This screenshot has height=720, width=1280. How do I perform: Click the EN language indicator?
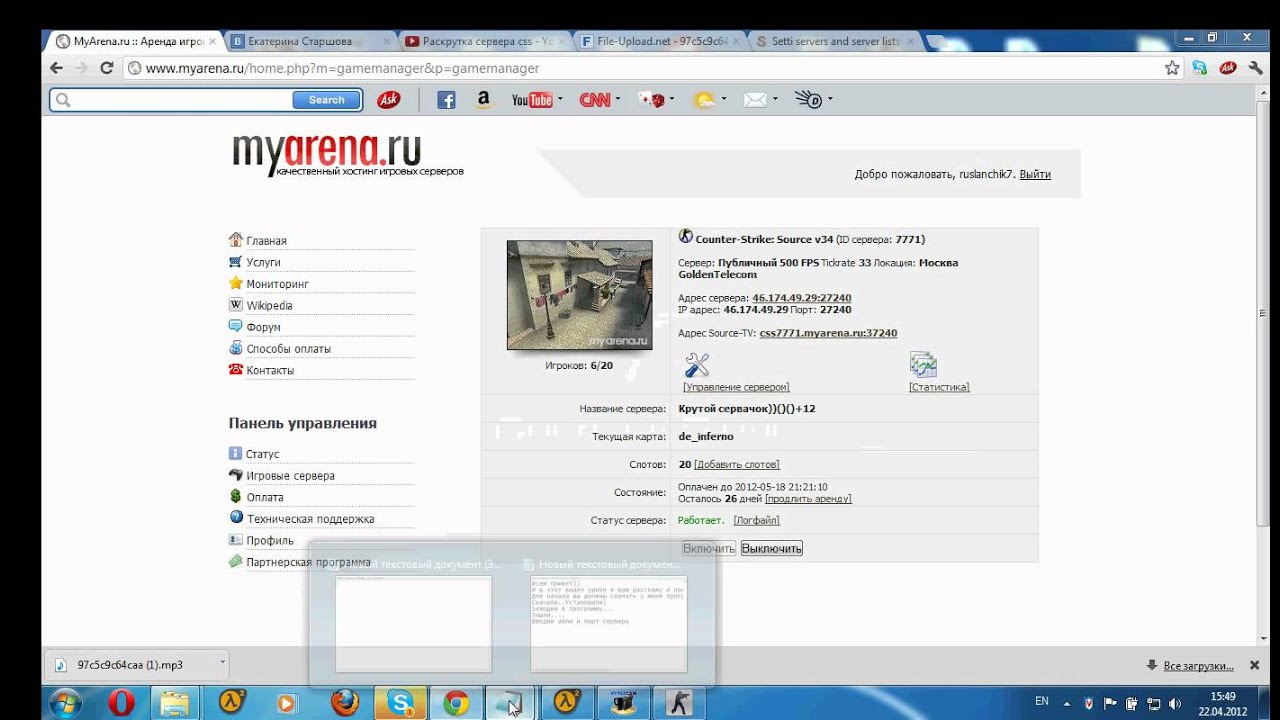point(1041,702)
